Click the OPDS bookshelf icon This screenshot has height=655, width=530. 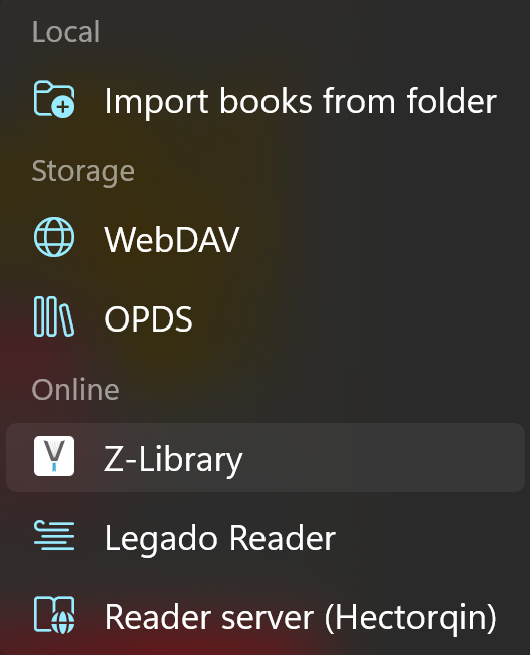(x=54, y=317)
